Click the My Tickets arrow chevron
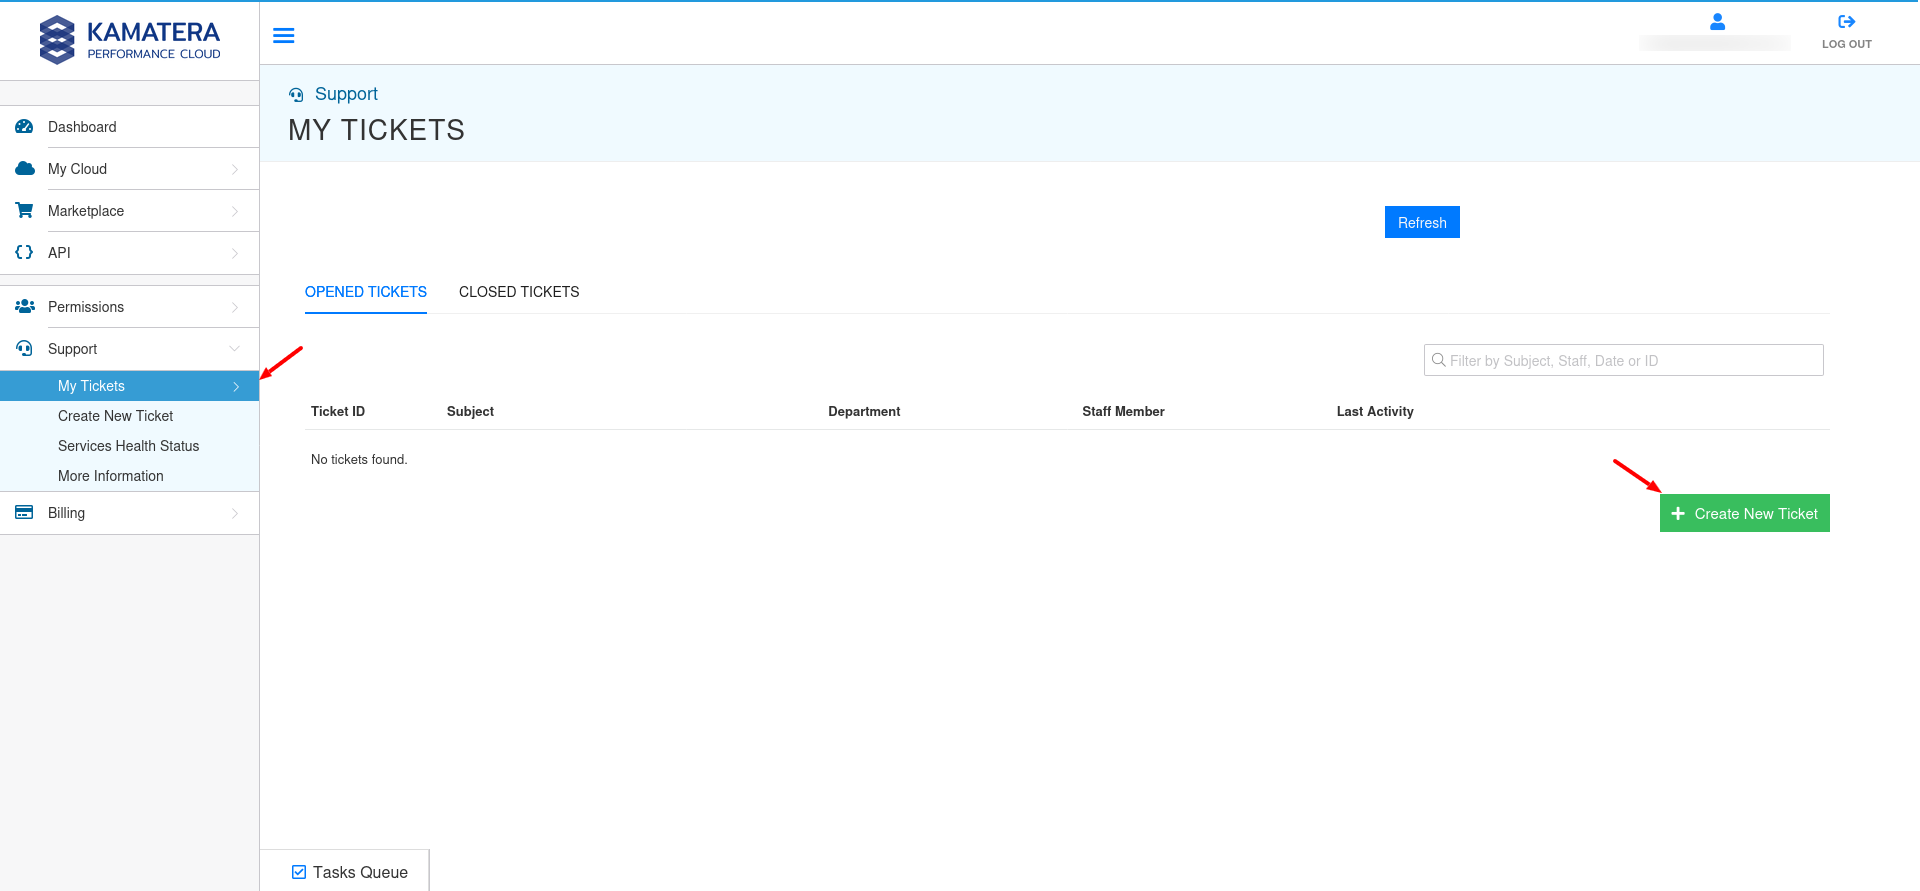This screenshot has height=891, width=1920. [x=236, y=386]
